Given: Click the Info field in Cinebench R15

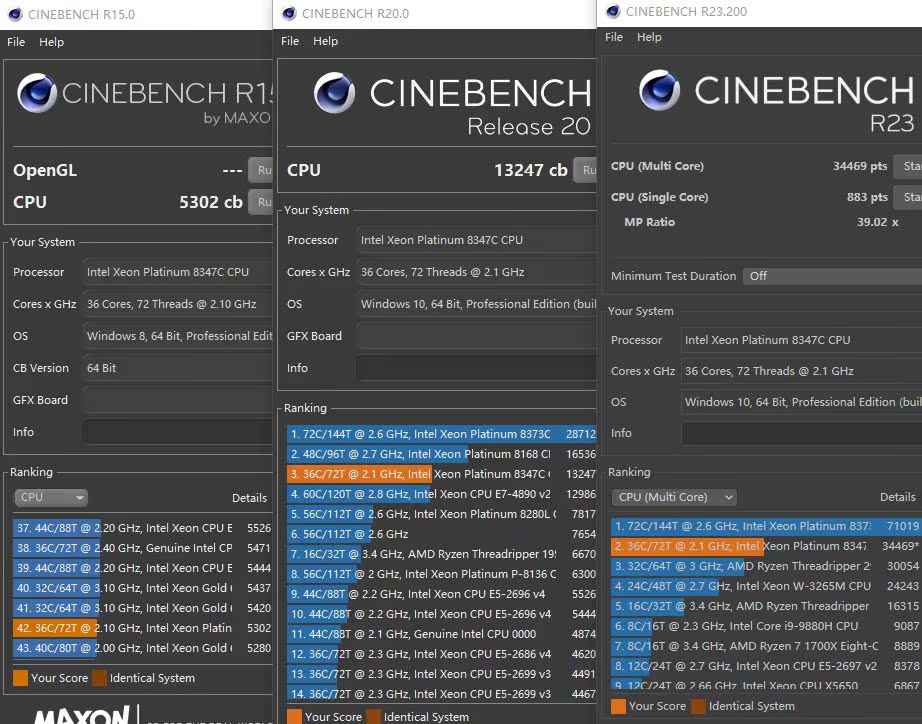Looking at the screenshot, I should (177, 432).
